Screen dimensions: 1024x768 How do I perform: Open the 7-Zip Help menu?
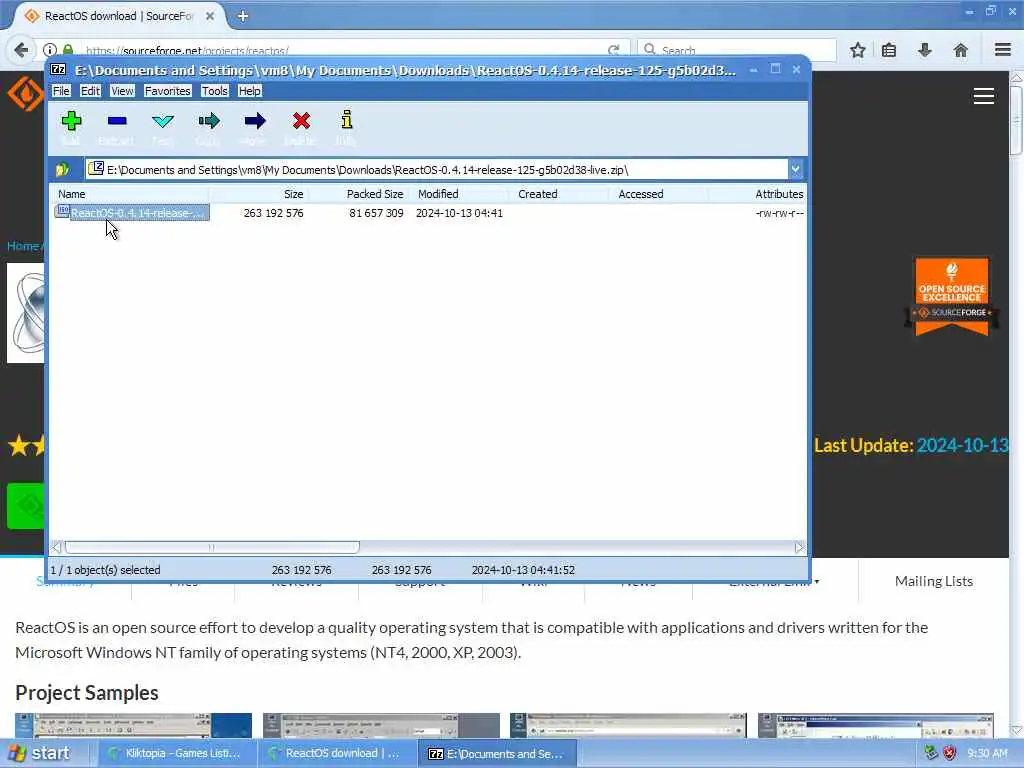(249, 91)
